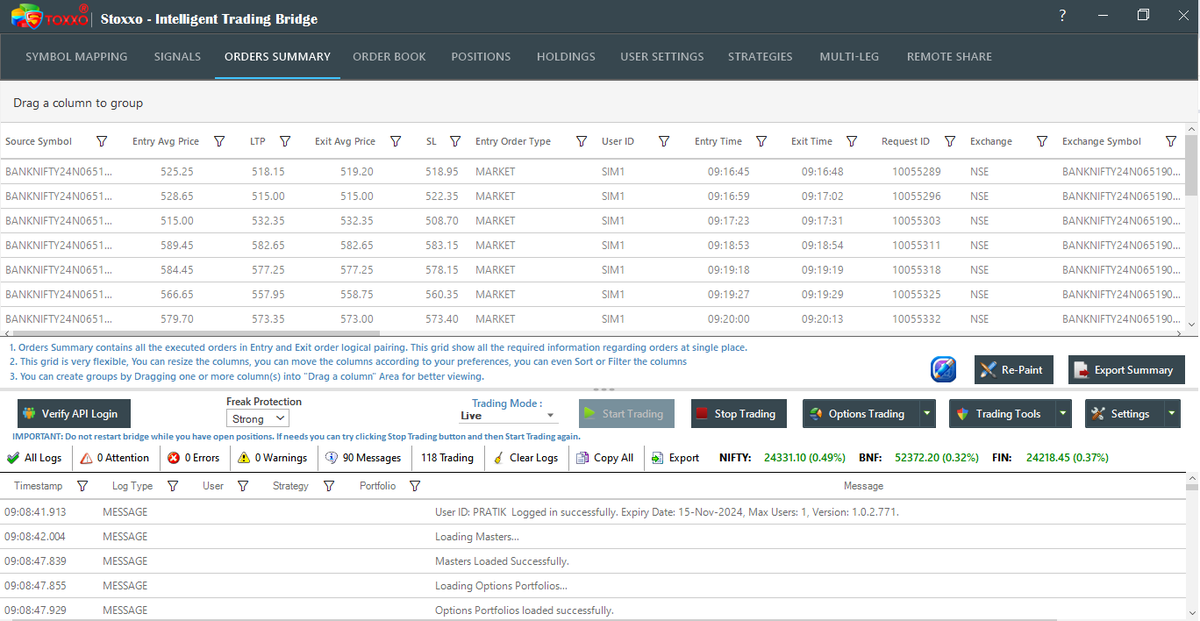Expand the Settings dropdown arrow

(x=1171, y=414)
